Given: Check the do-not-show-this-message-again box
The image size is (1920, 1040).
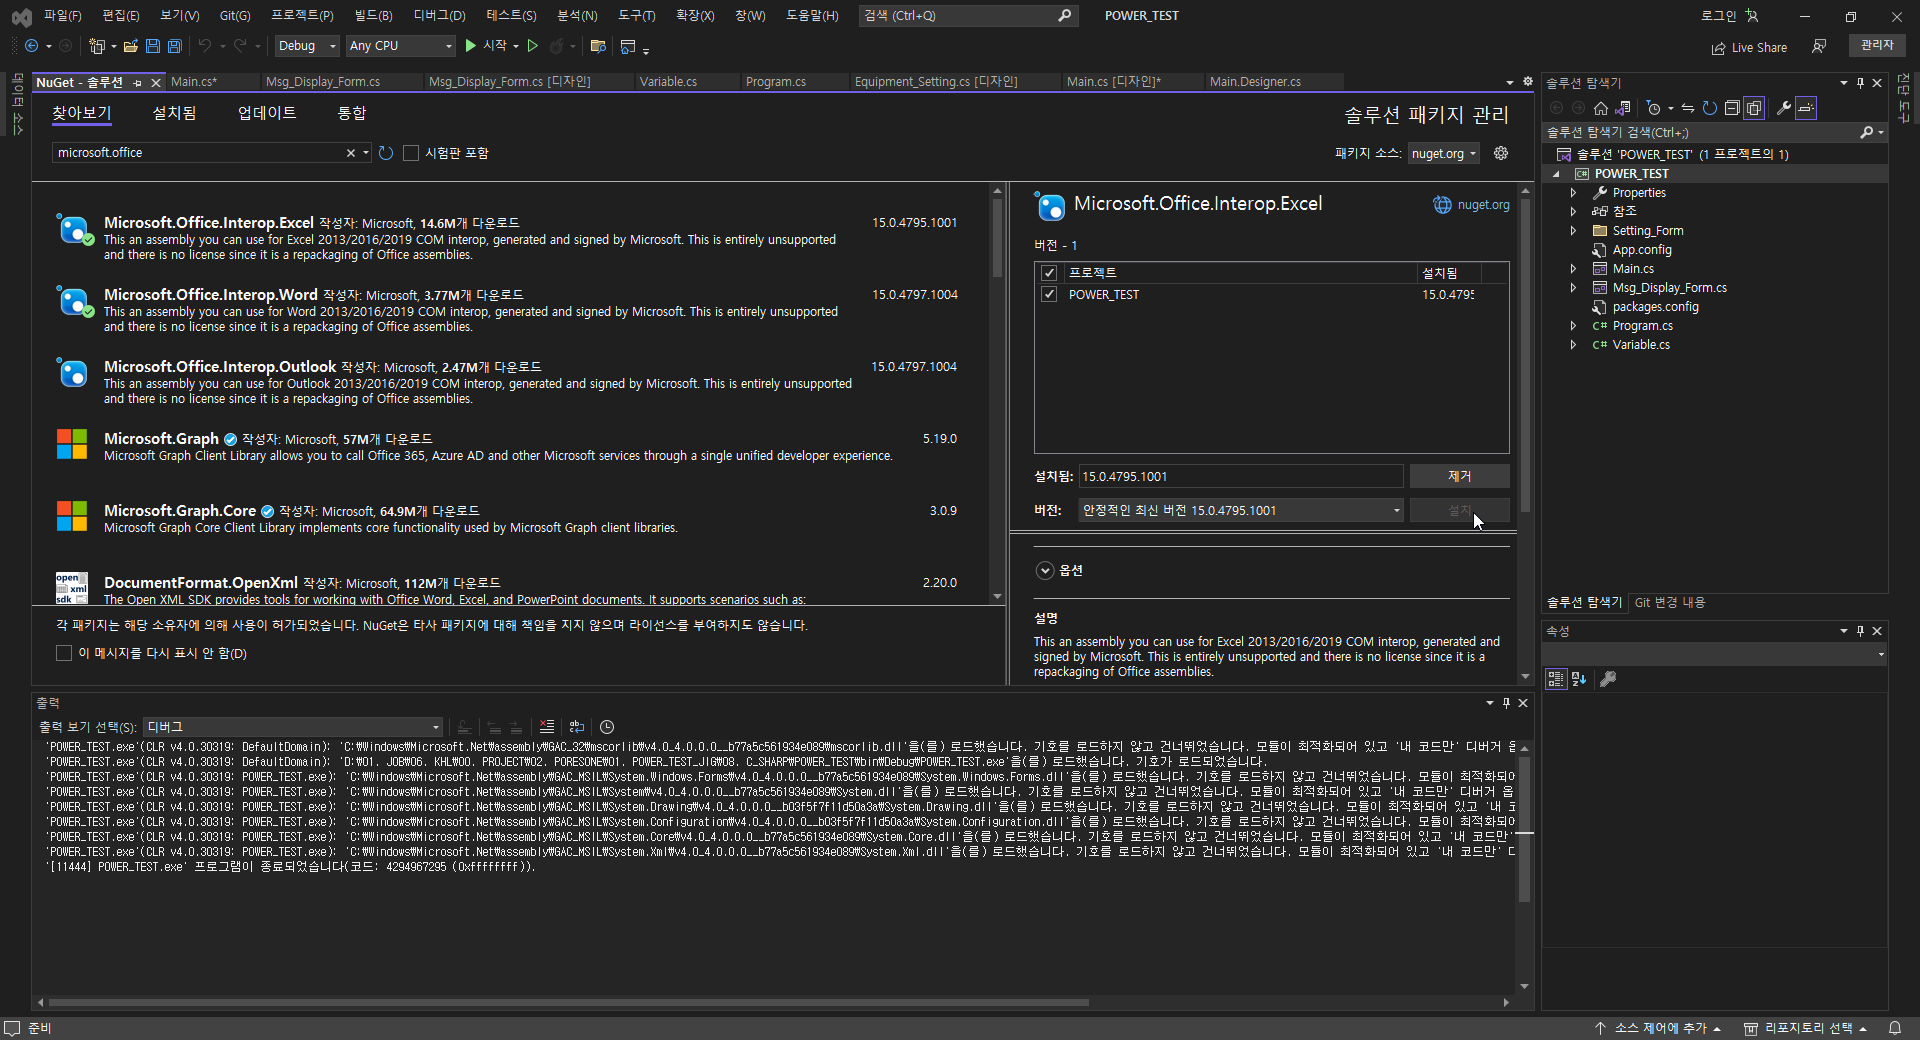Looking at the screenshot, I should click(x=64, y=653).
